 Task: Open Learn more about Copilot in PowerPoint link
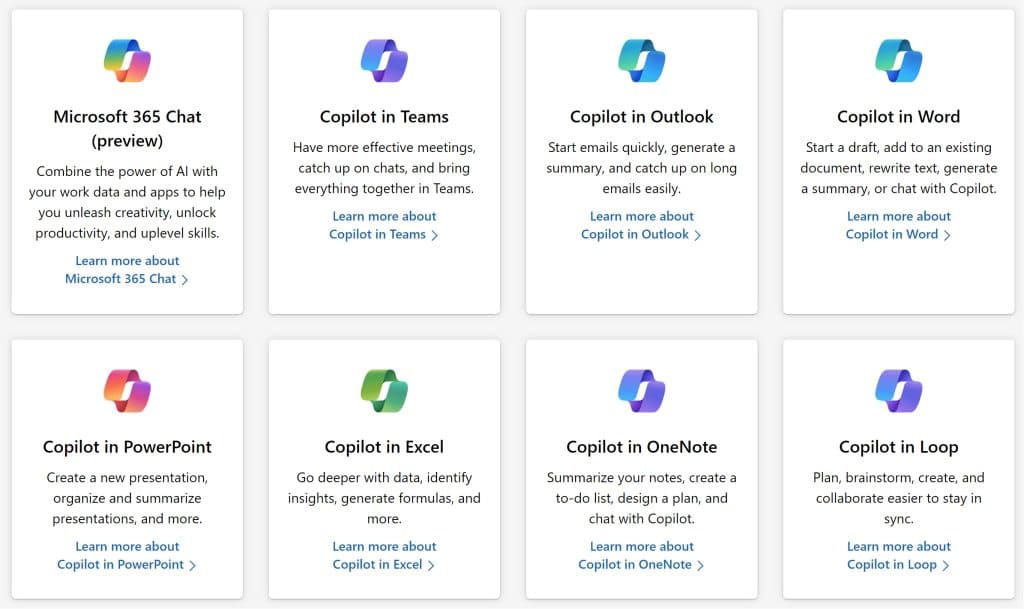click(x=127, y=555)
